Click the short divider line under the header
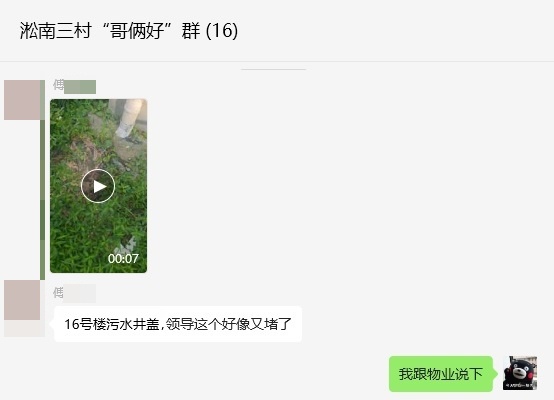Viewport: 554px width, 400px height. [x=273, y=69]
